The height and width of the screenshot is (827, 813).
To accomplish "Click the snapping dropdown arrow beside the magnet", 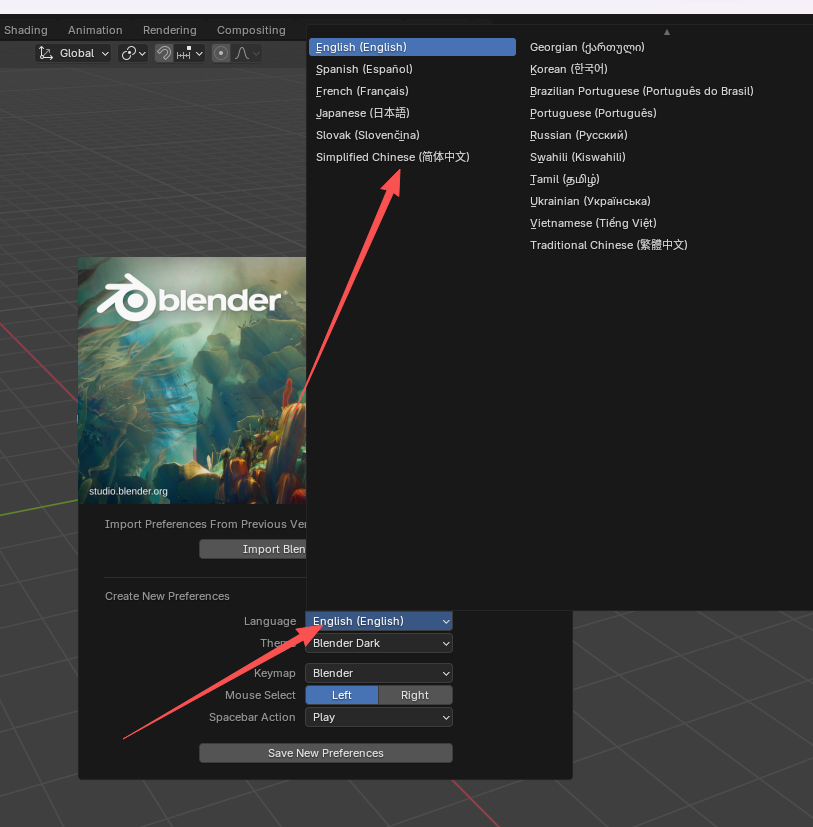I will [x=199, y=53].
